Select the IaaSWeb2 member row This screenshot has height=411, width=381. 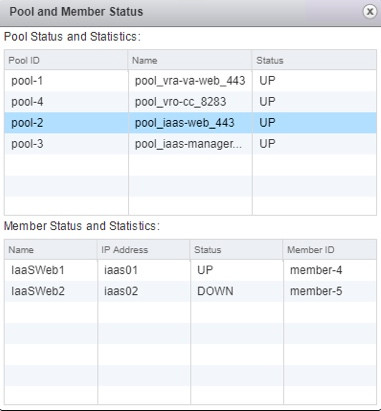coord(190,291)
